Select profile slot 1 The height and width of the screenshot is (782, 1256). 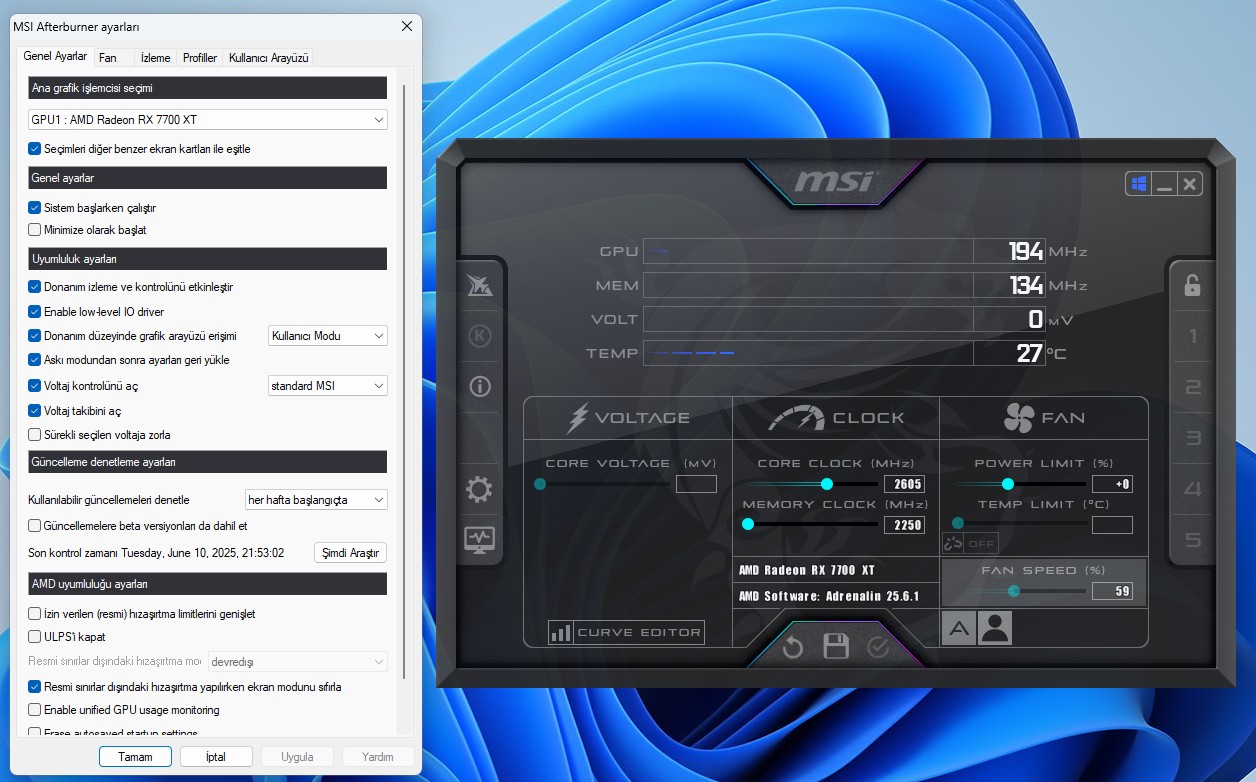1192,336
